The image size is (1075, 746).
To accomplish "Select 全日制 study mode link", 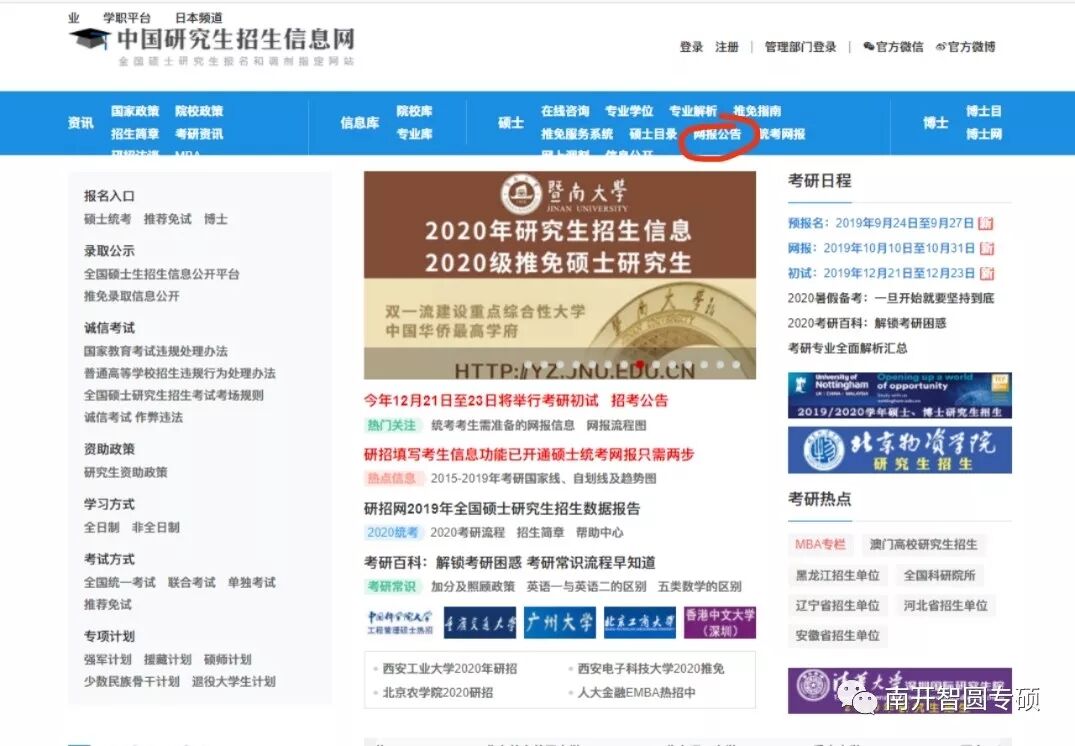I will tap(101, 527).
